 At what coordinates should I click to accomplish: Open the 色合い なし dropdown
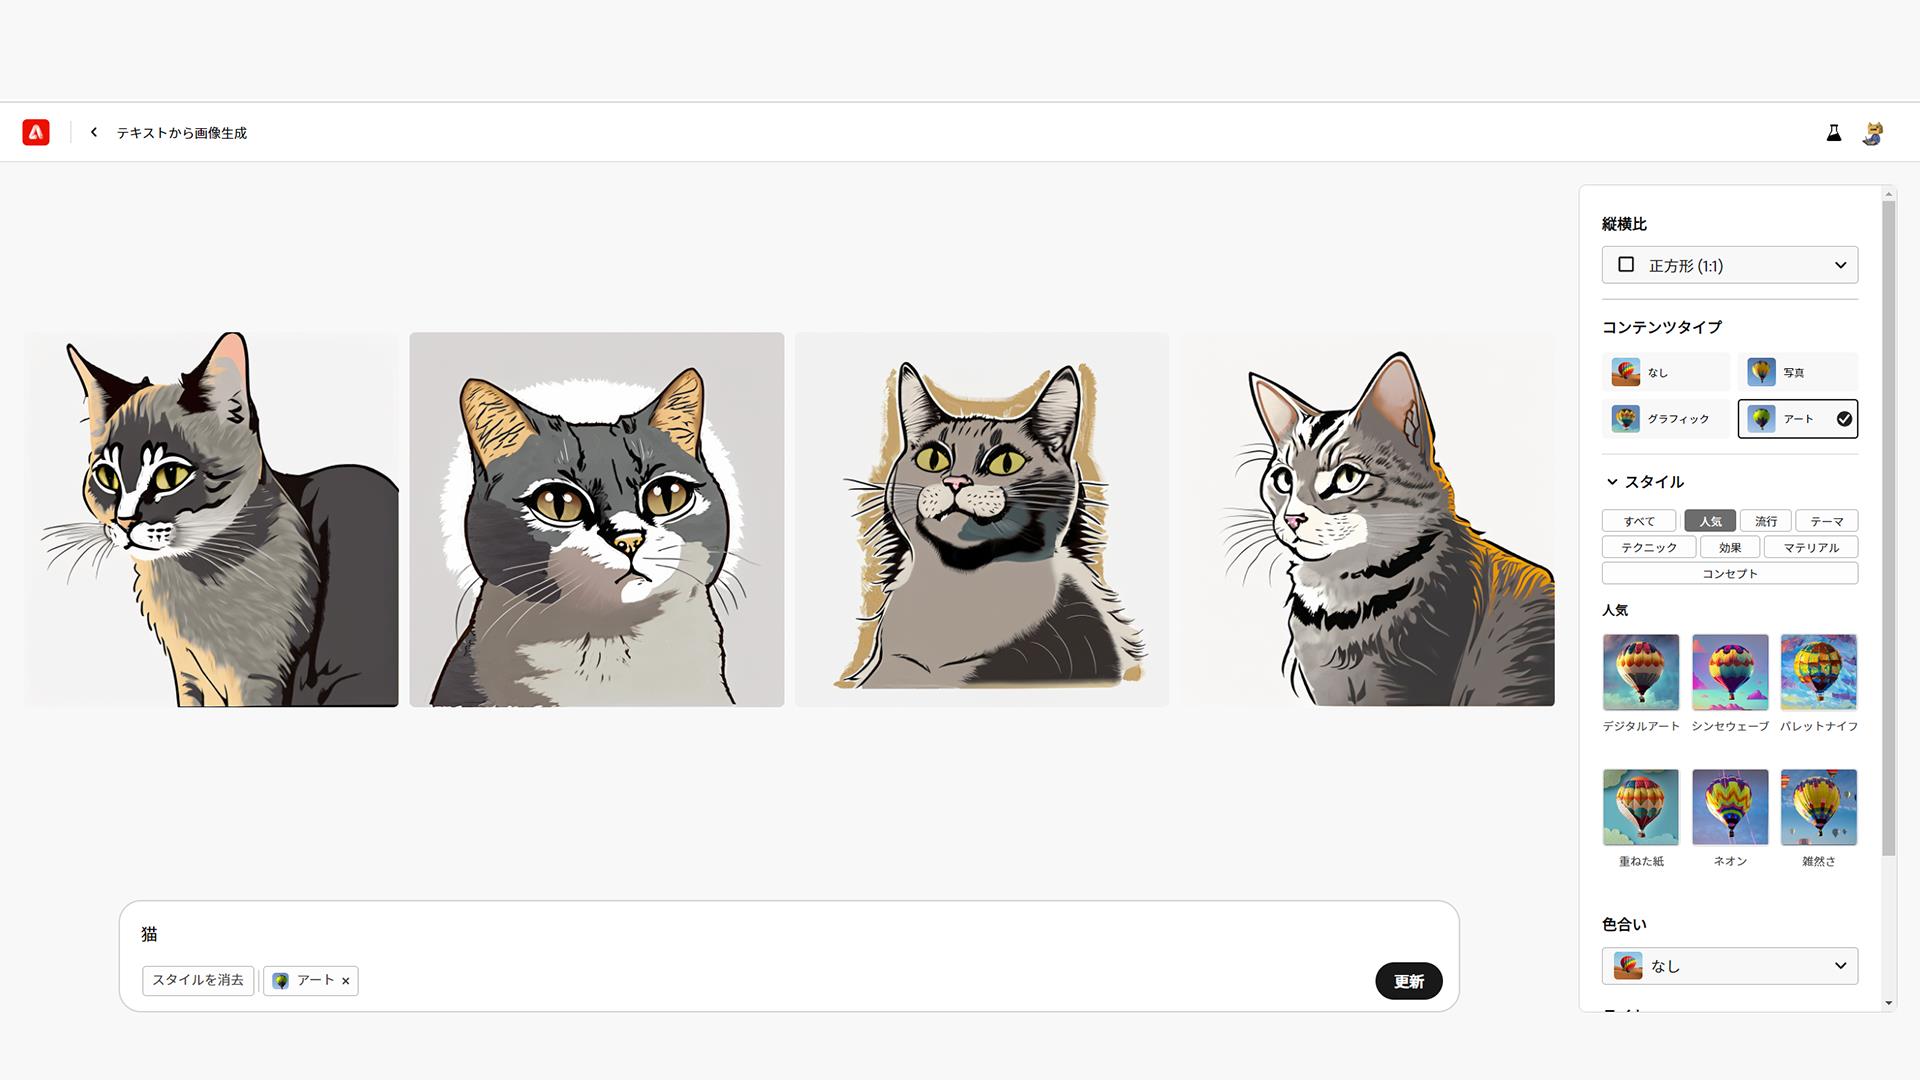1730,966
